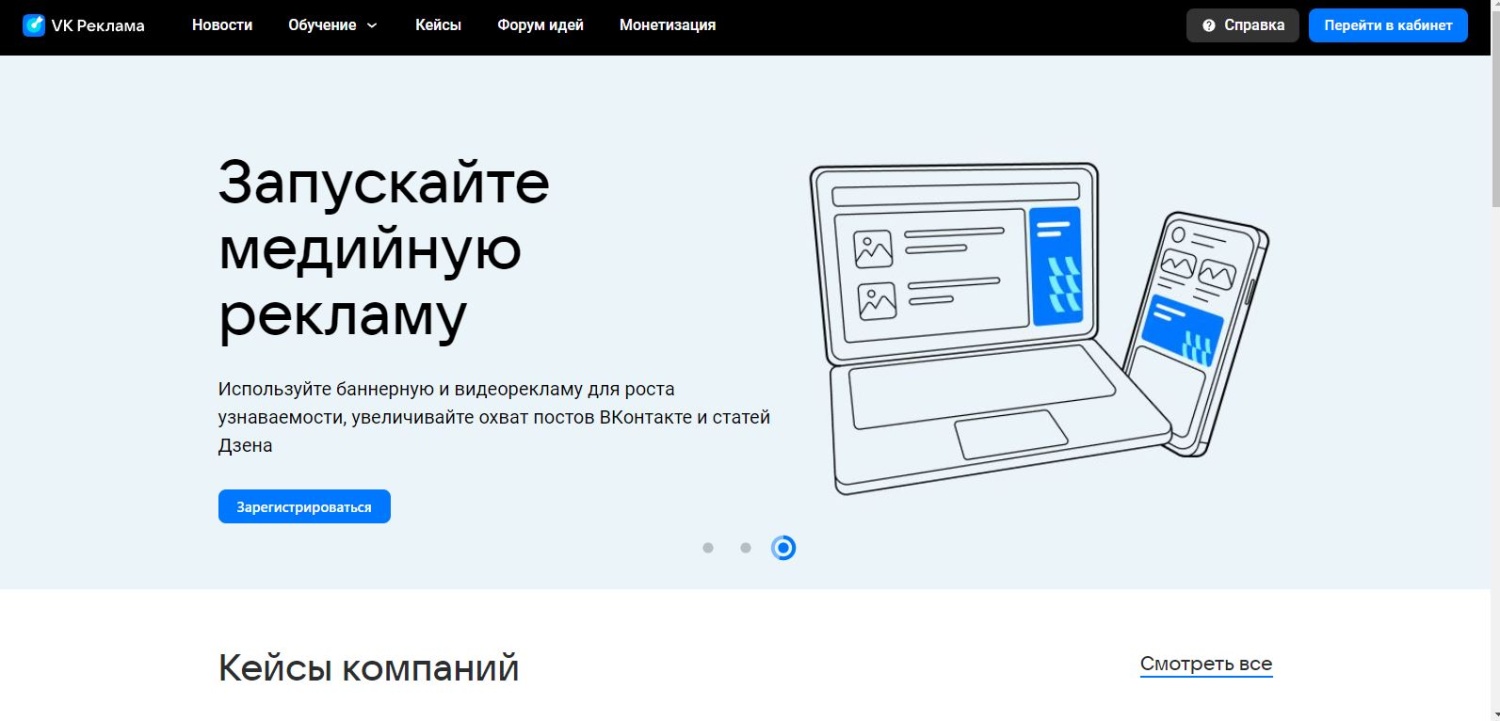Click the laptop and phone illustration

pos(1038,329)
